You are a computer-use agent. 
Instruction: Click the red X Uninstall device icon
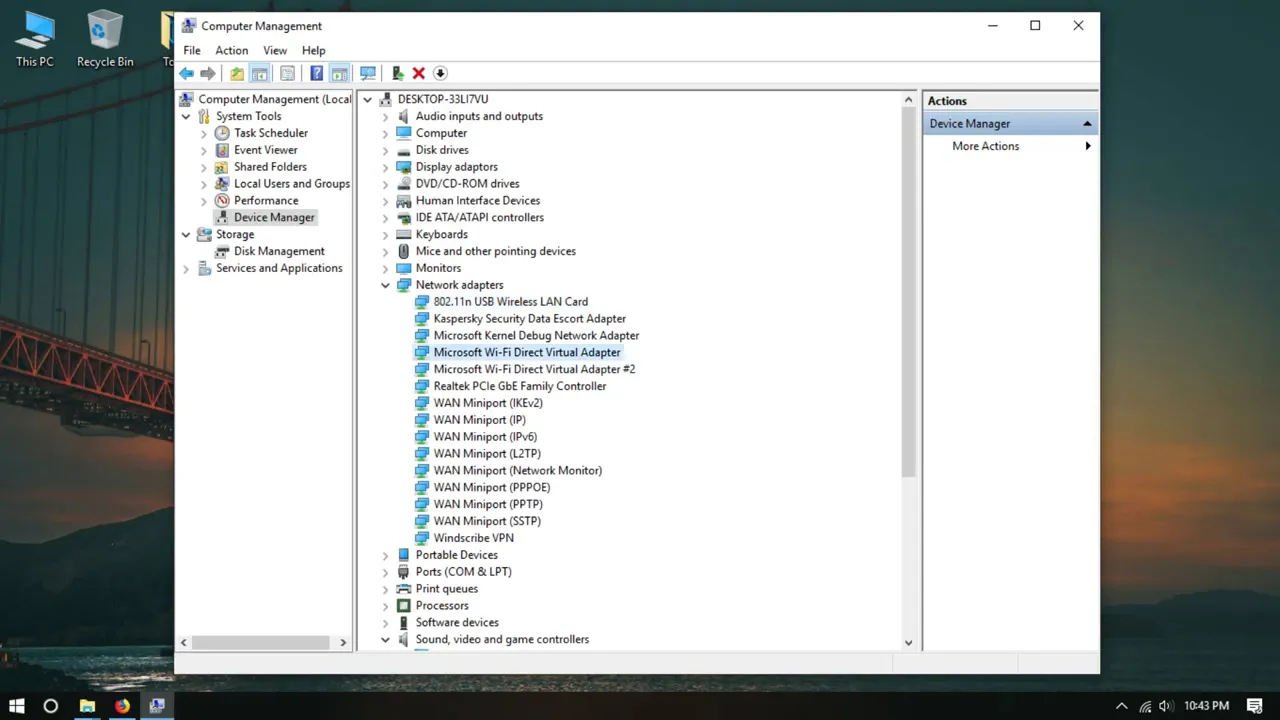tap(419, 73)
